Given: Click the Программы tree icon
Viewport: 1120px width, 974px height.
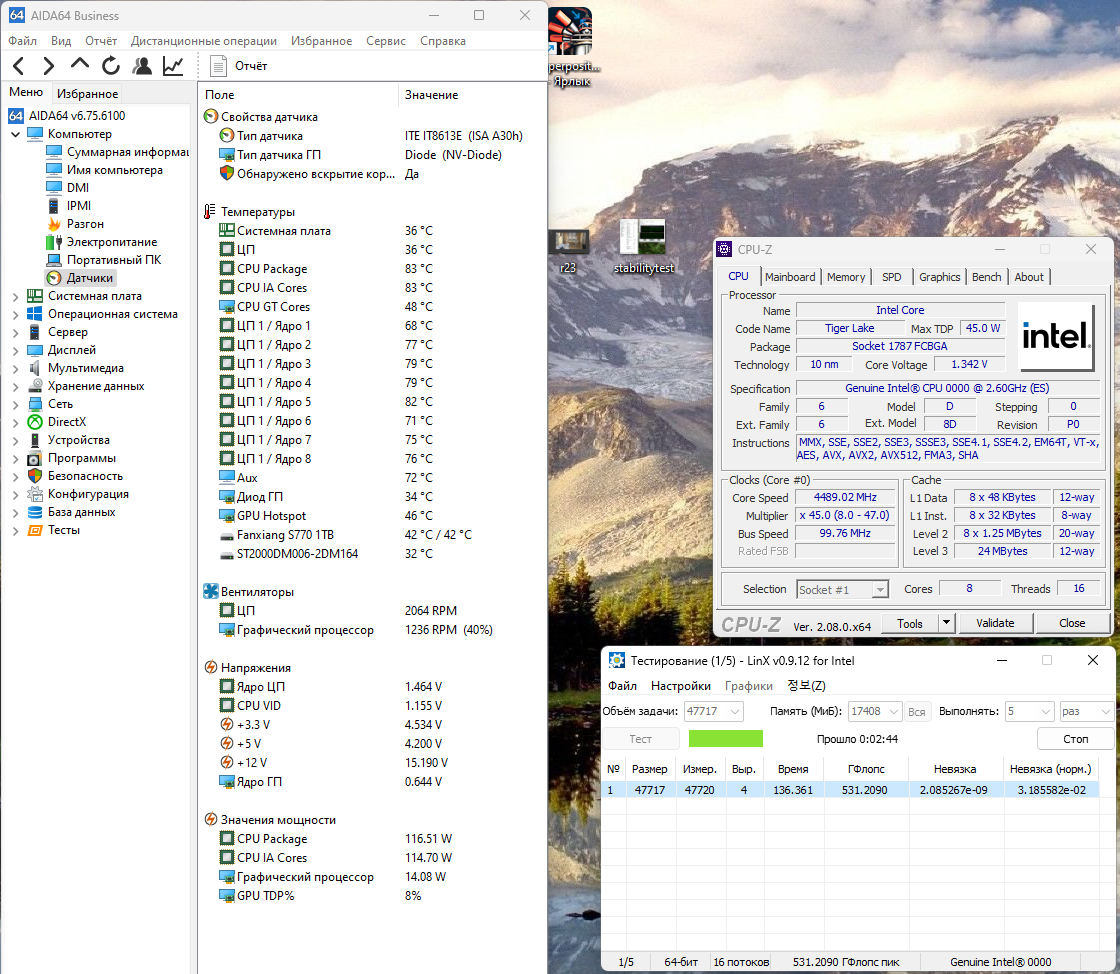Looking at the screenshot, I should [x=35, y=458].
